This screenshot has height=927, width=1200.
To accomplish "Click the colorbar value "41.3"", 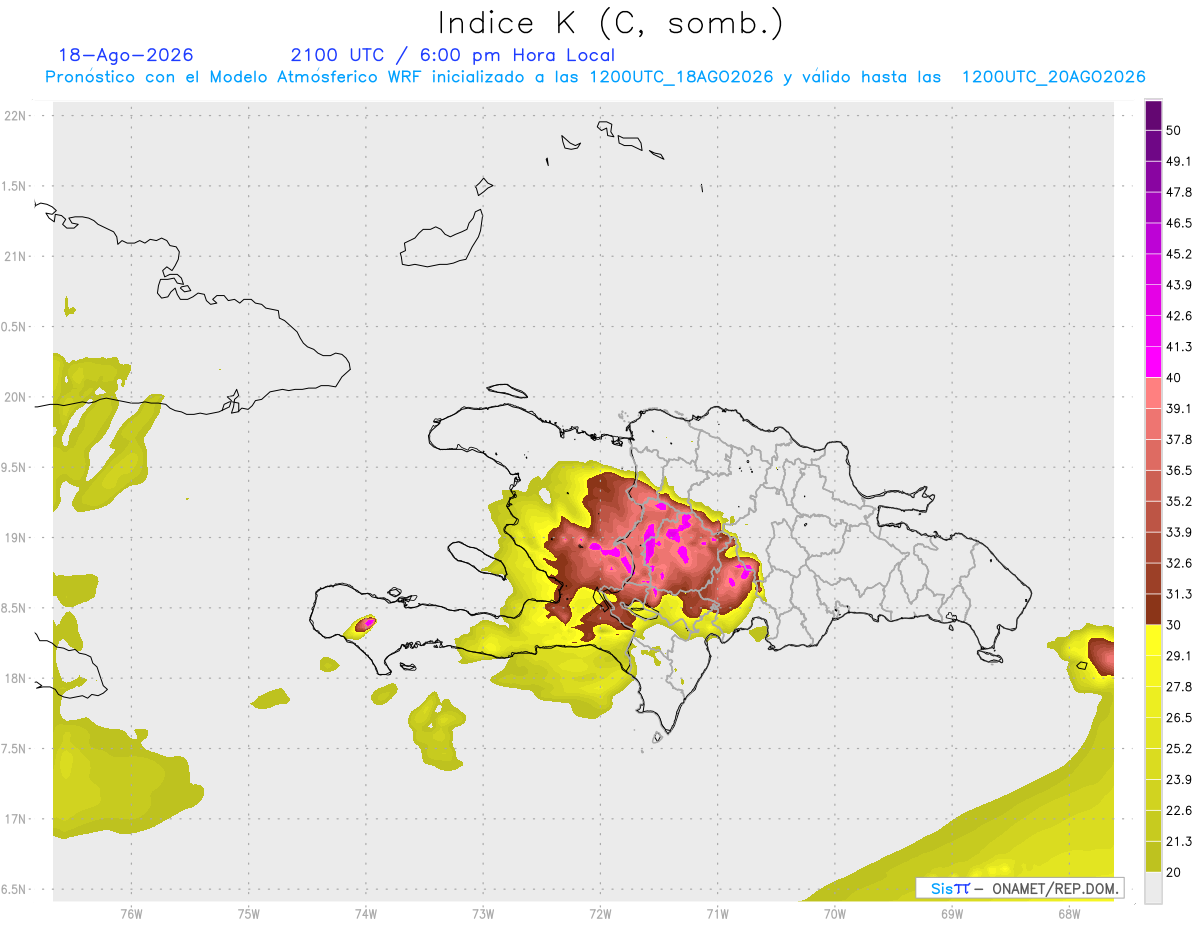I will pos(1179,348).
